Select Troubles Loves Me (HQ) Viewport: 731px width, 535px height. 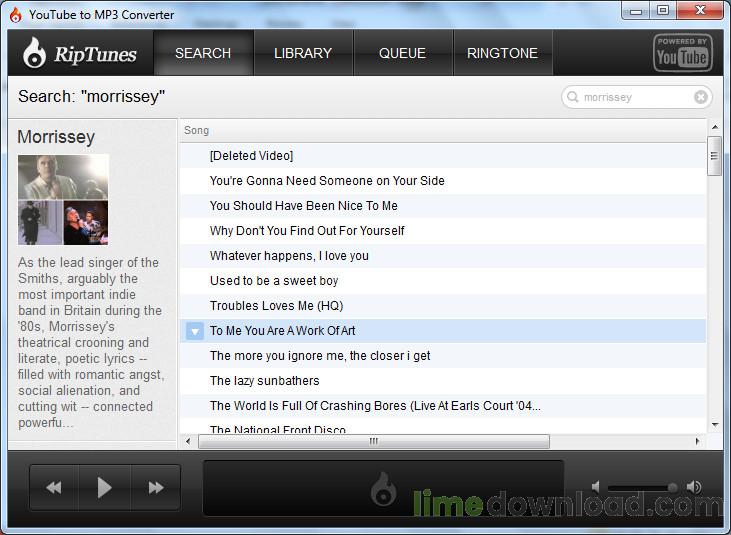(x=443, y=306)
